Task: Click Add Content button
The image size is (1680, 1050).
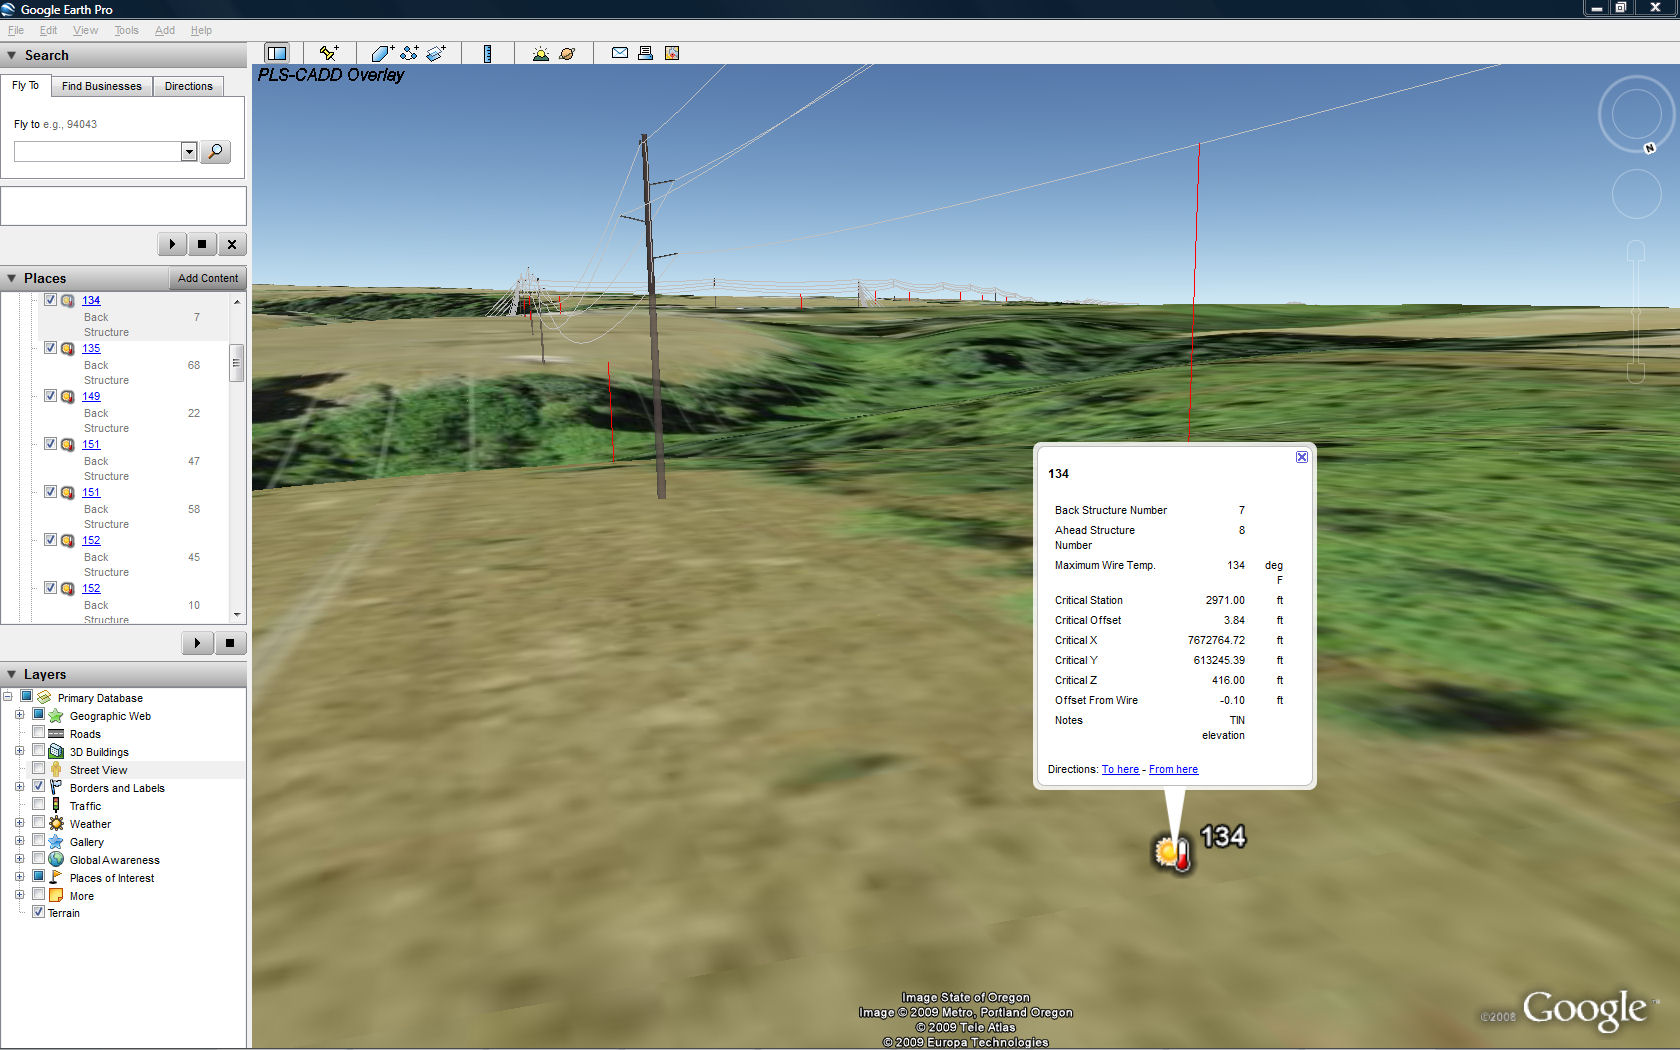Action: tap(208, 278)
